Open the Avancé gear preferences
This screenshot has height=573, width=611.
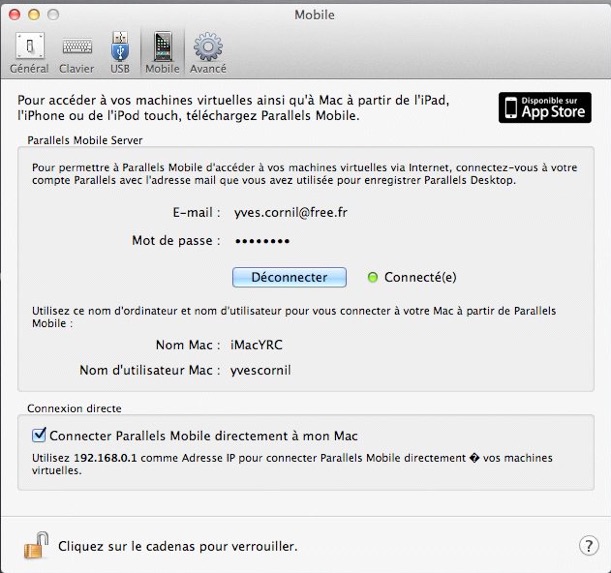[208, 53]
